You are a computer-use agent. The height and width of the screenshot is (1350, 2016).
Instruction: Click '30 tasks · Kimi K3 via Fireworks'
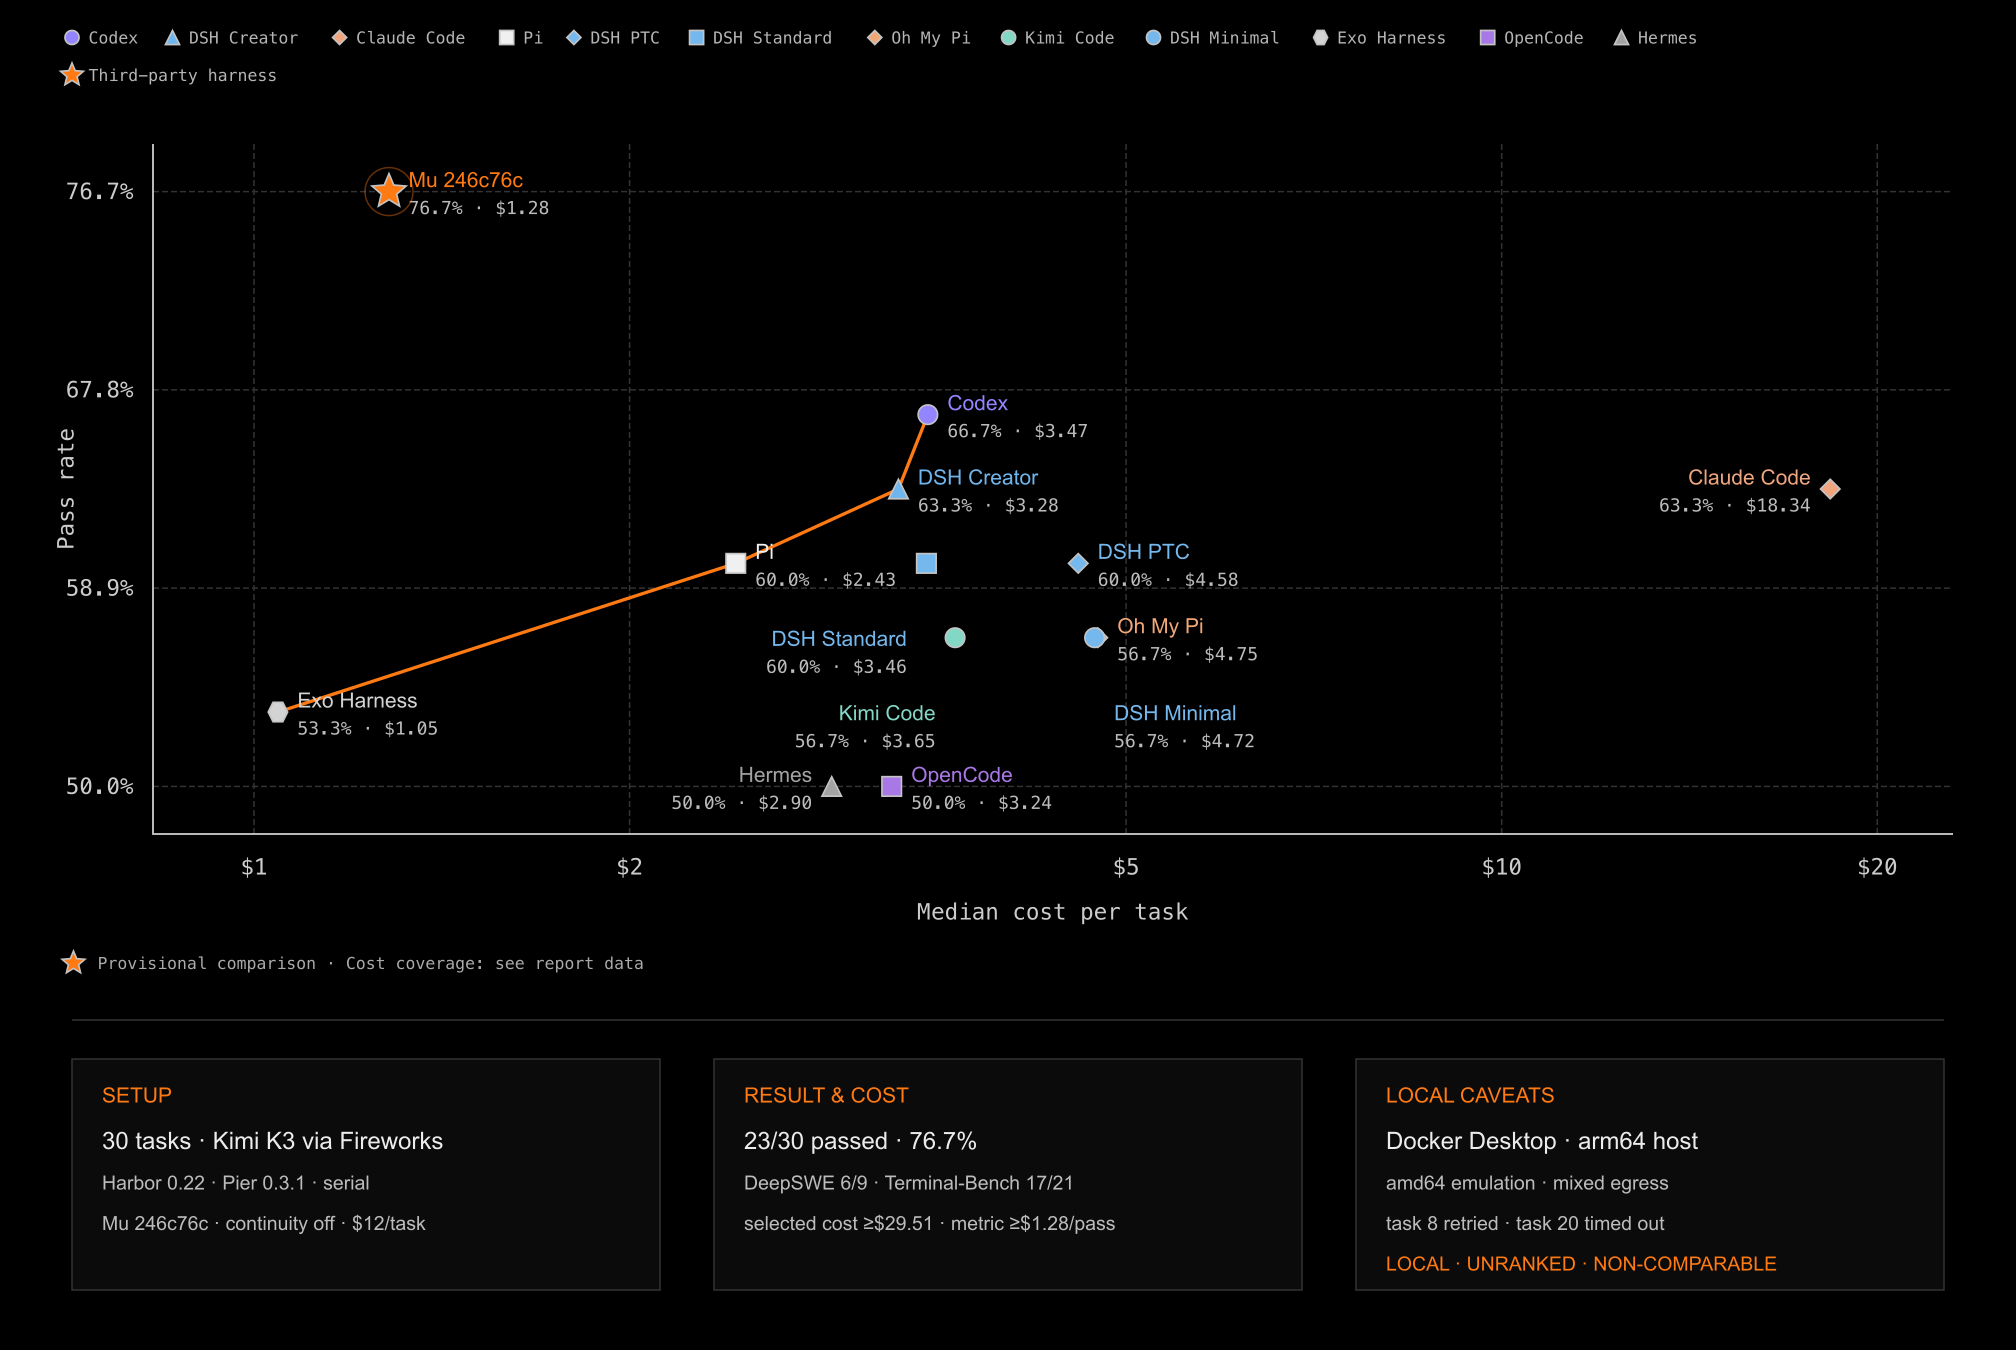point(272,1141)
